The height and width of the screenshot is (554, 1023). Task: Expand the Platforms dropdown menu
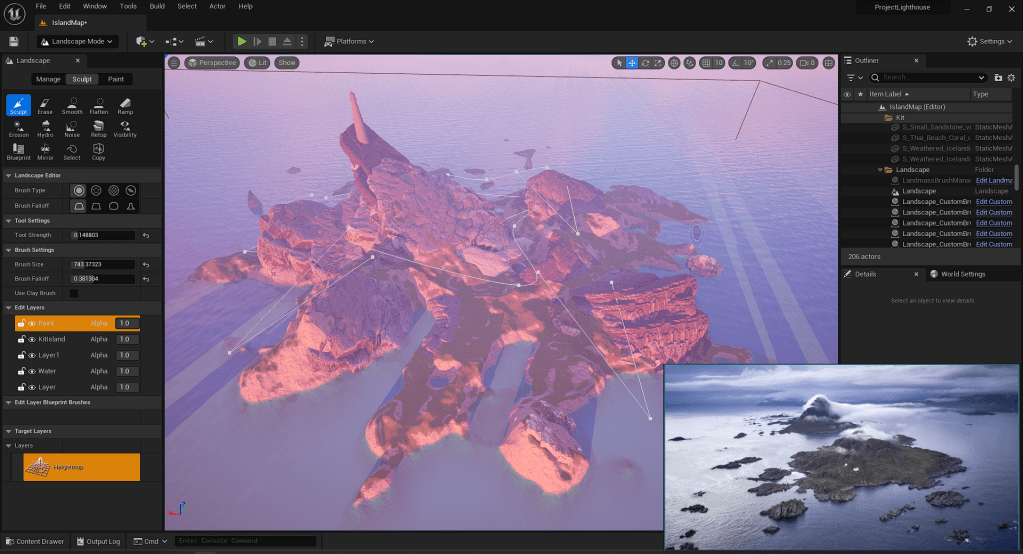(x=350, y=41)
